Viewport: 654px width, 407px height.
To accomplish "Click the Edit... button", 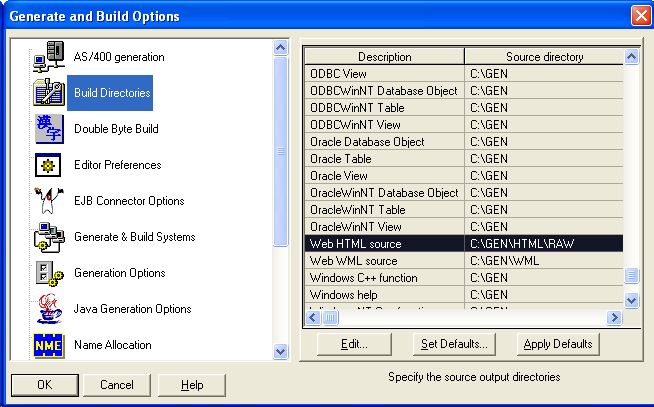I will click(354, 344).
